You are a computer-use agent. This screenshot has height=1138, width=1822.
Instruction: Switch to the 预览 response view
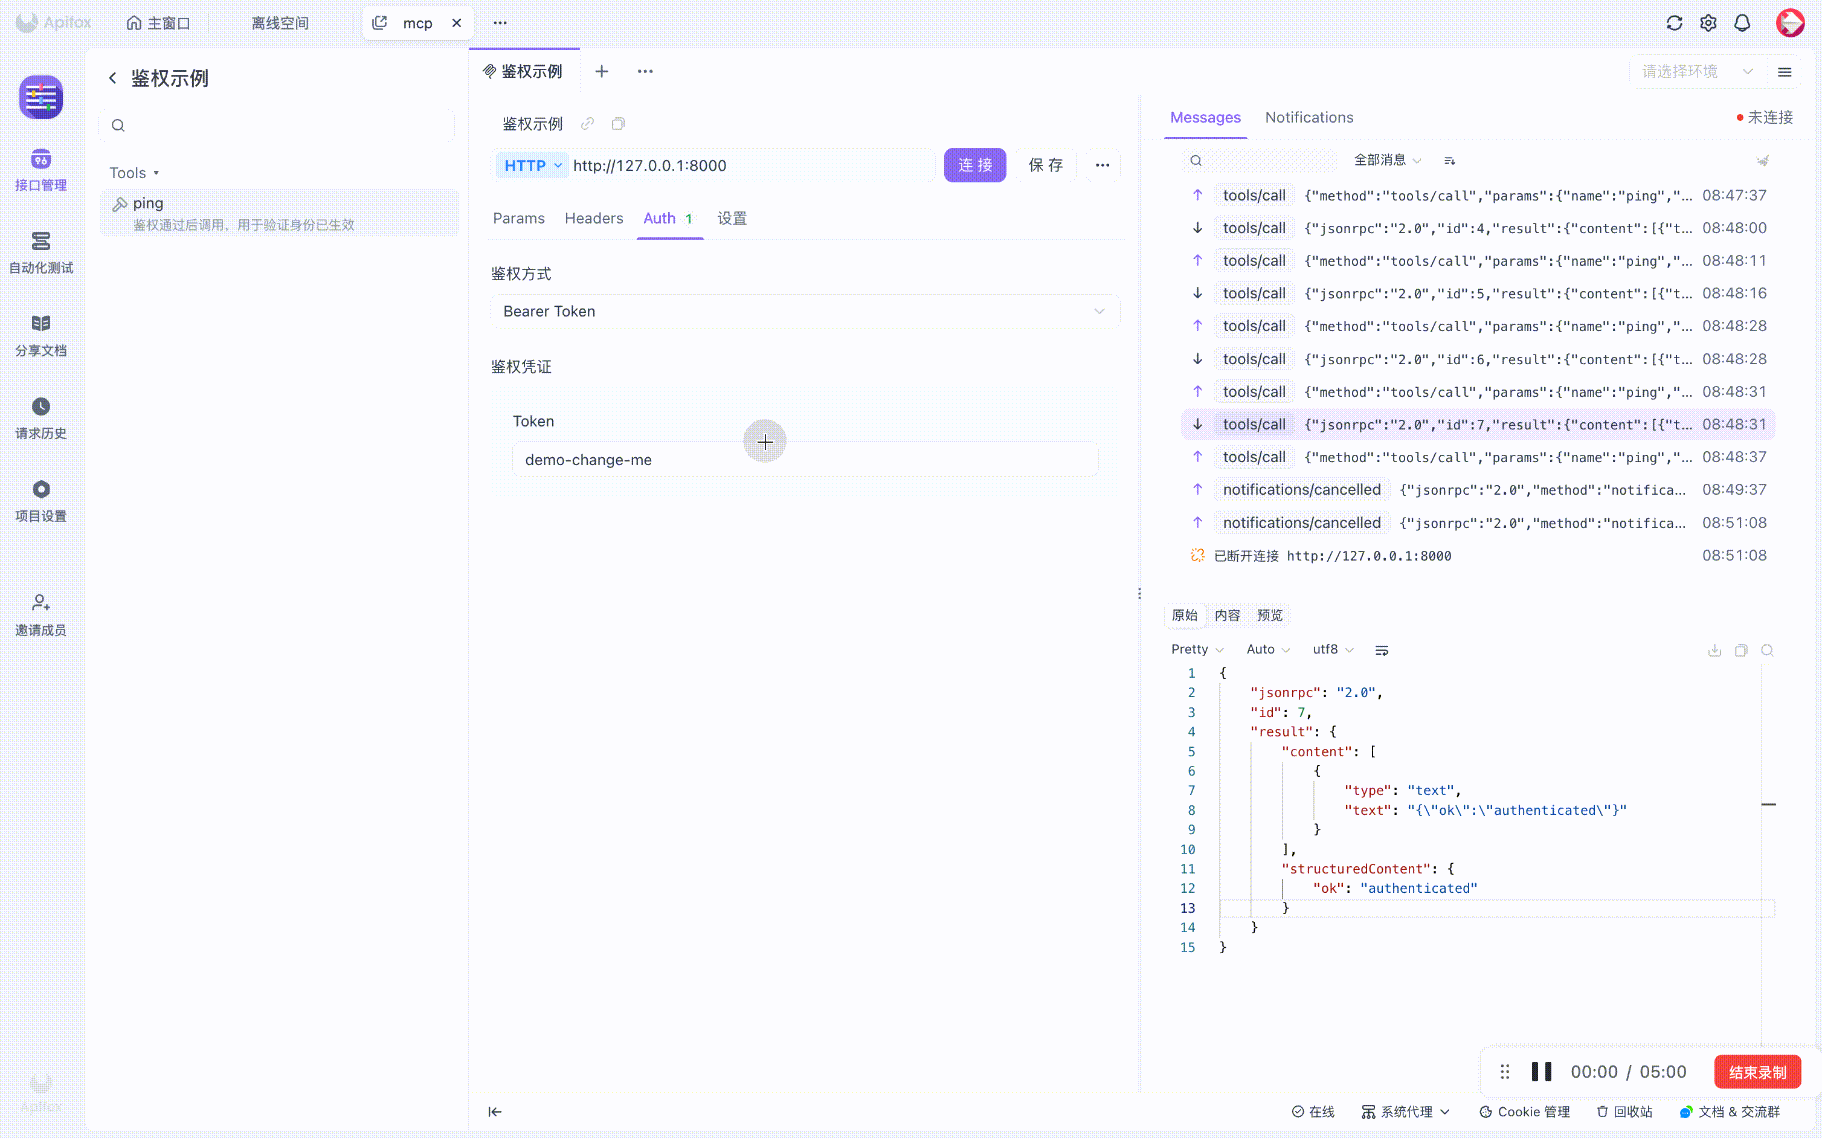pos(1270,615)
